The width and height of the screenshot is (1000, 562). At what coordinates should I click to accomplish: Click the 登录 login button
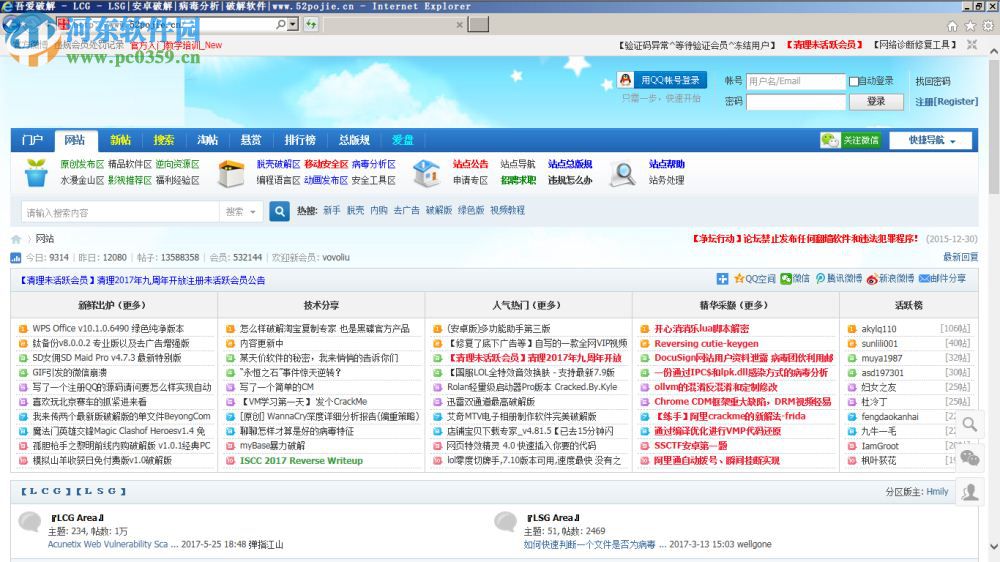pyautogui.click(x=876, y=101)
